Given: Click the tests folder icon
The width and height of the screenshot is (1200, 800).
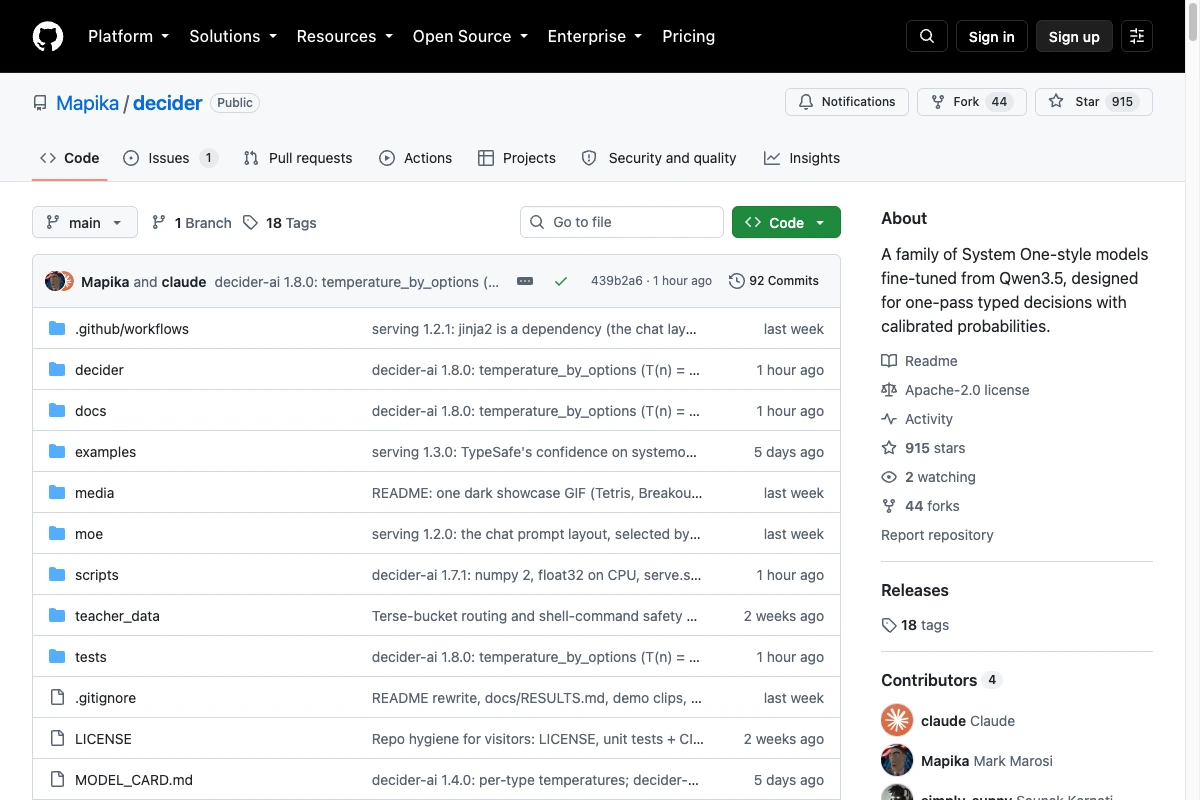Looking at the screenshot, I should pos(57,657).
